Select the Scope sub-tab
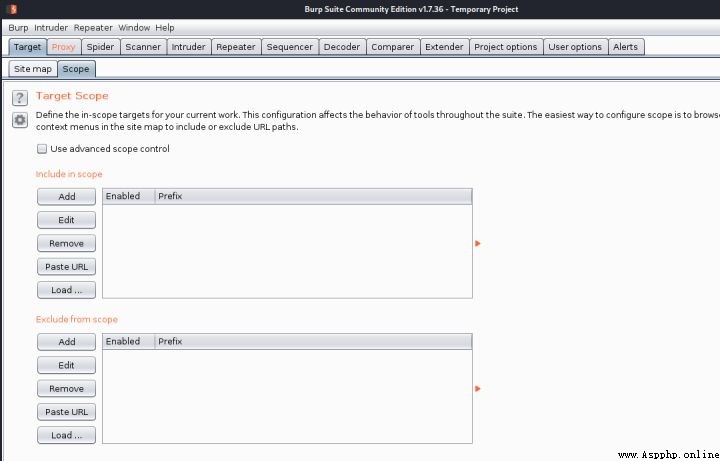Image resolution: width=720 pixels, height=461 pixels. pyautogui.click(x=76, y=69)
